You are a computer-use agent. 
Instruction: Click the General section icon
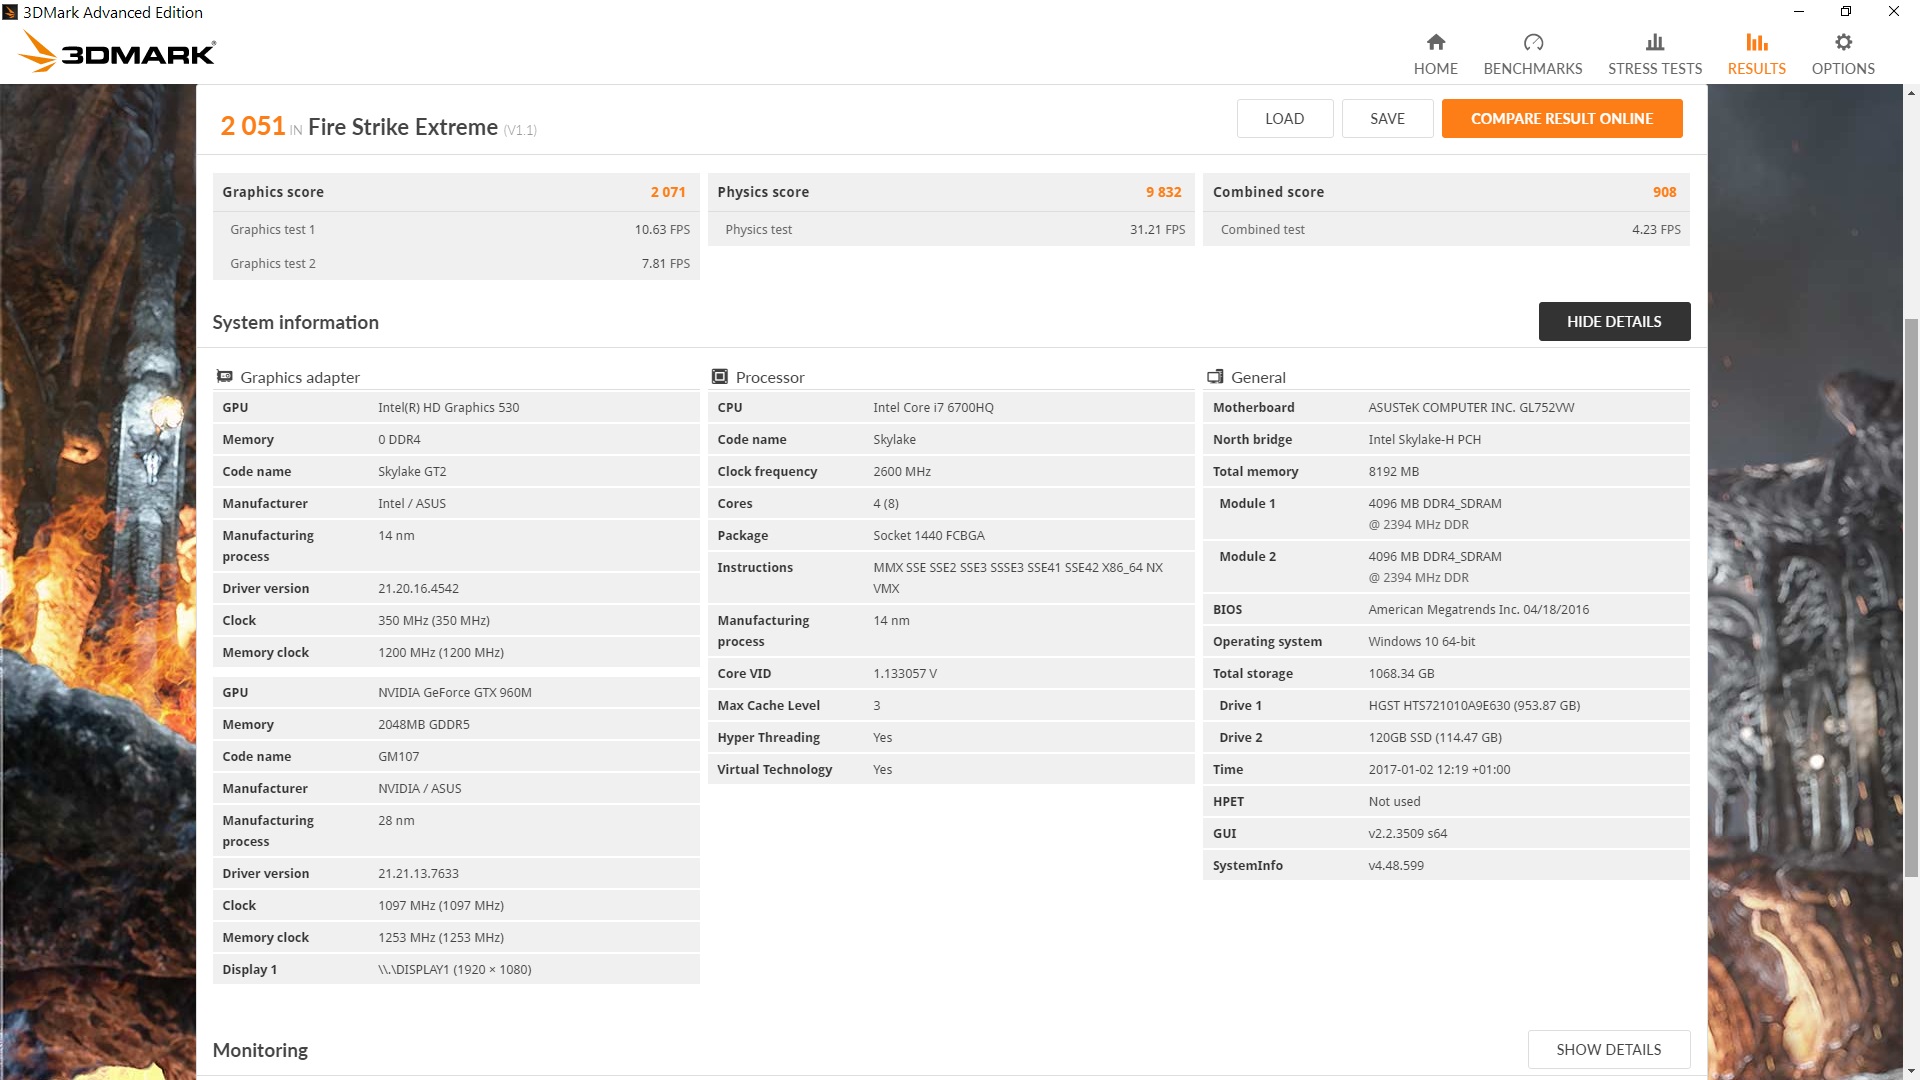[x=1215, y=377]
